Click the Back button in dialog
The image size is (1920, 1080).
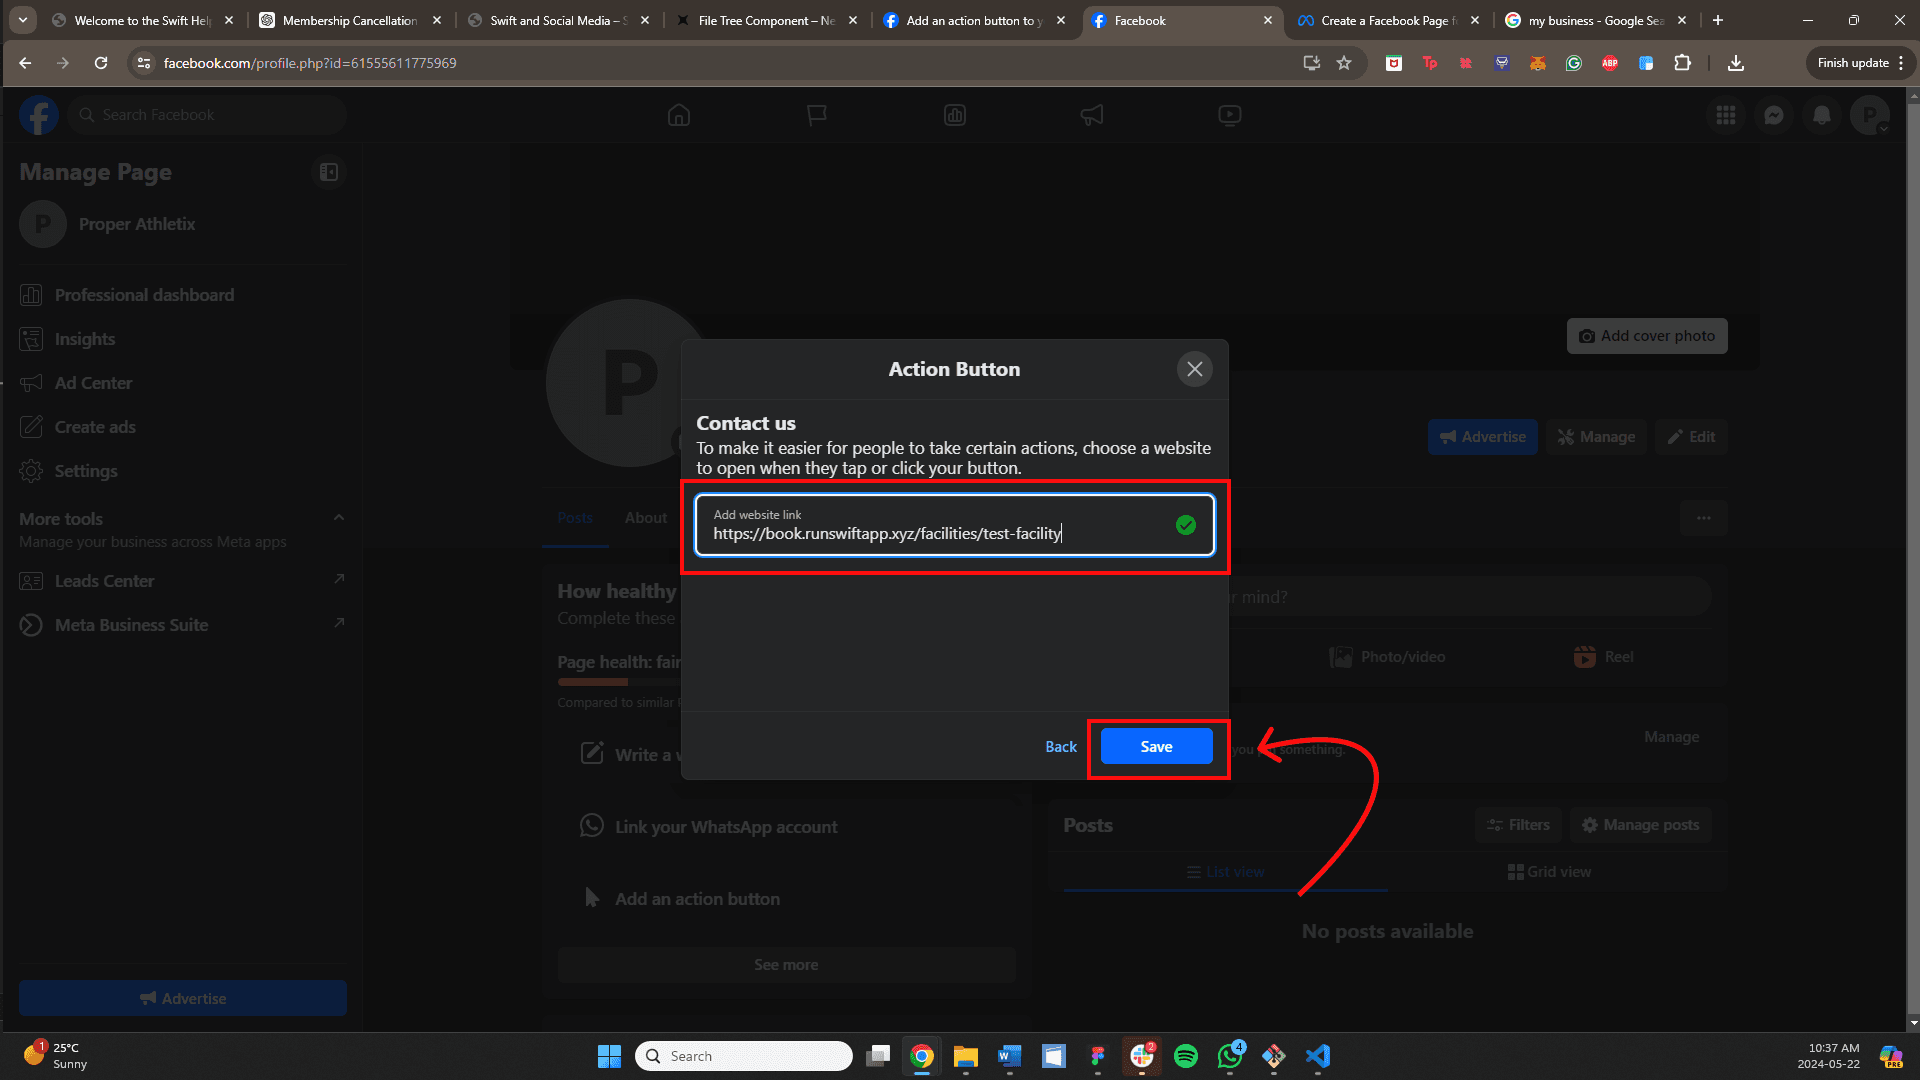1062,746
